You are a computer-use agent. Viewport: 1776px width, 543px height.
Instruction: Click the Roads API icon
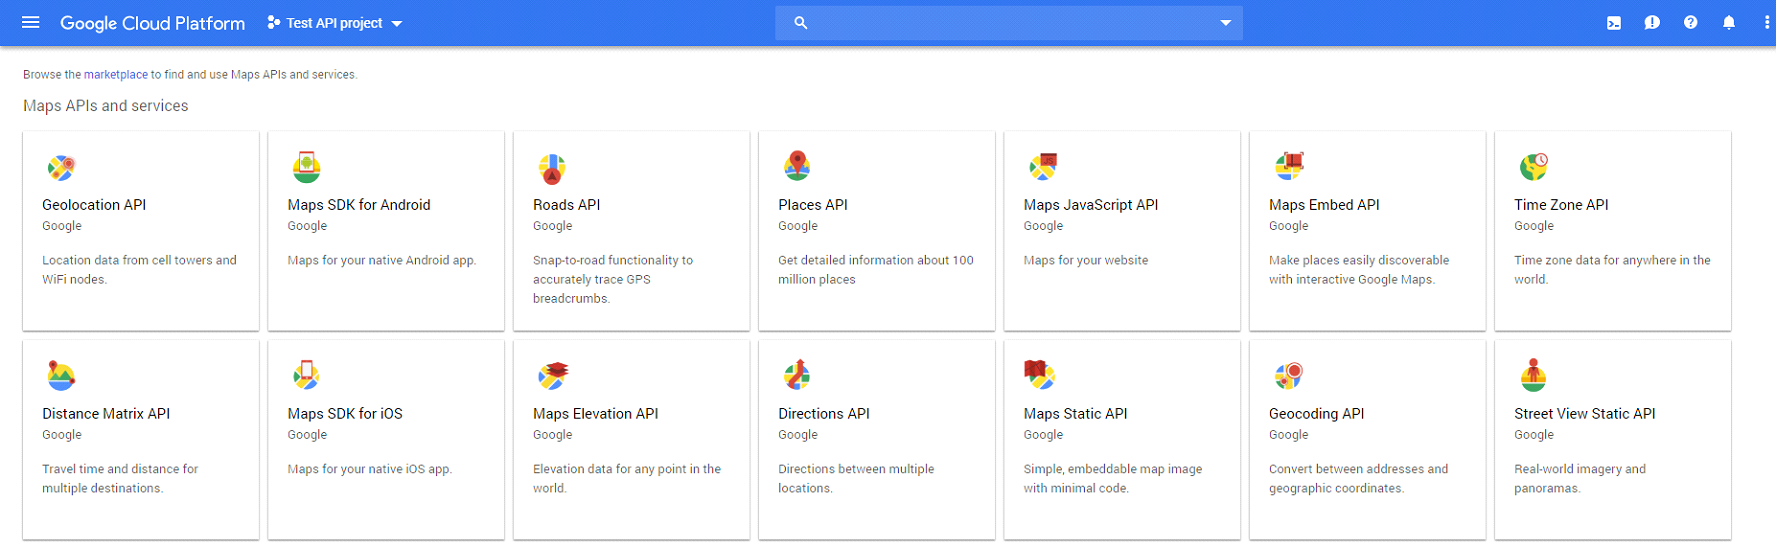click(552, 168)
